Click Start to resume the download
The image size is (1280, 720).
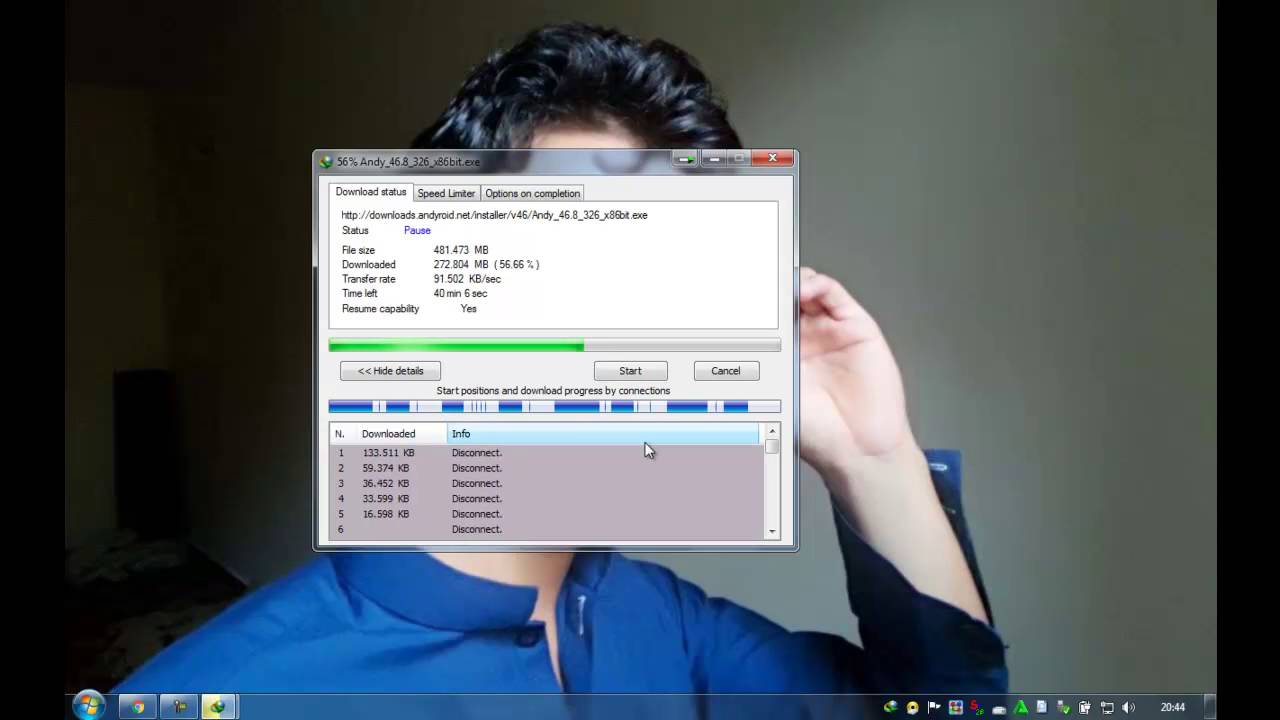[630, 371]
